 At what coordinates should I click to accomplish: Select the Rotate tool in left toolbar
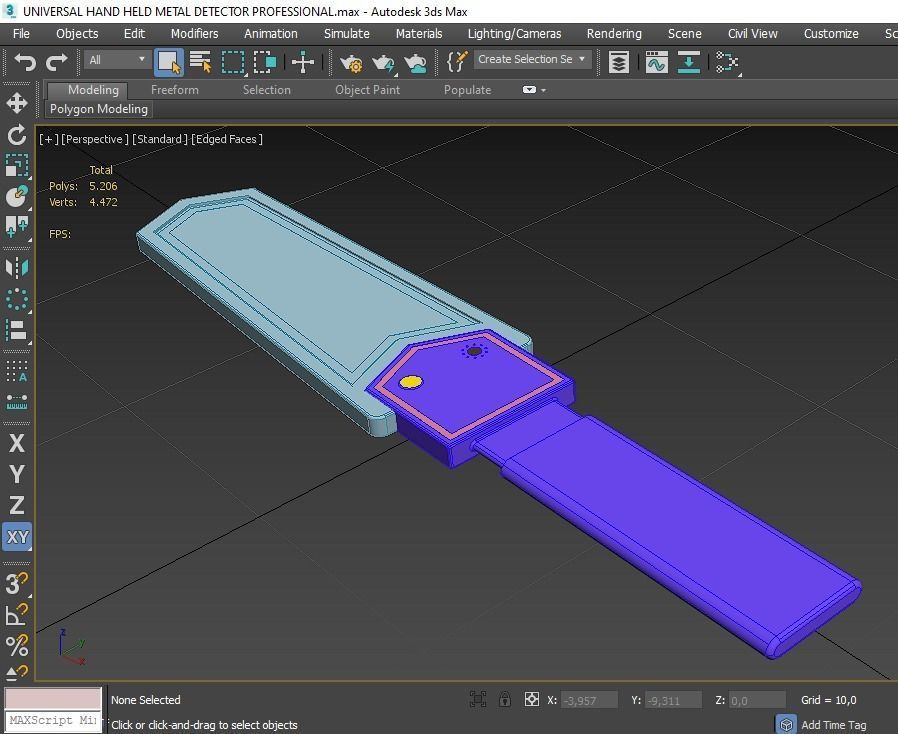(x=17, y=135)
